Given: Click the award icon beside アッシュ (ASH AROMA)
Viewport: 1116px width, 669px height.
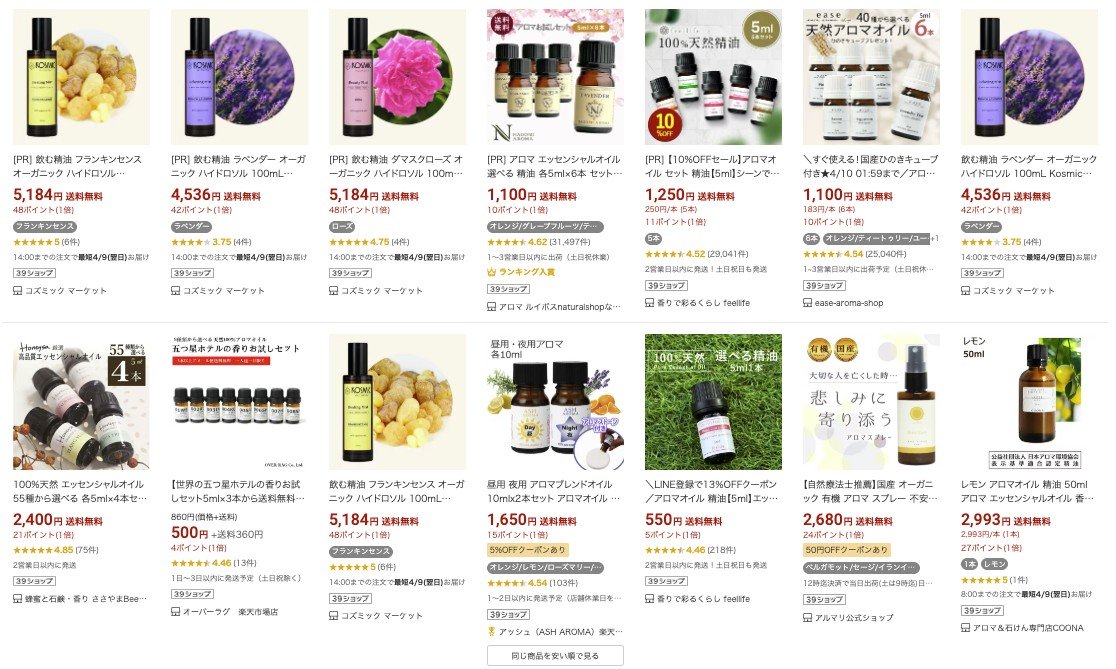Looking at the screenshot, I should (x=491, y=631).
